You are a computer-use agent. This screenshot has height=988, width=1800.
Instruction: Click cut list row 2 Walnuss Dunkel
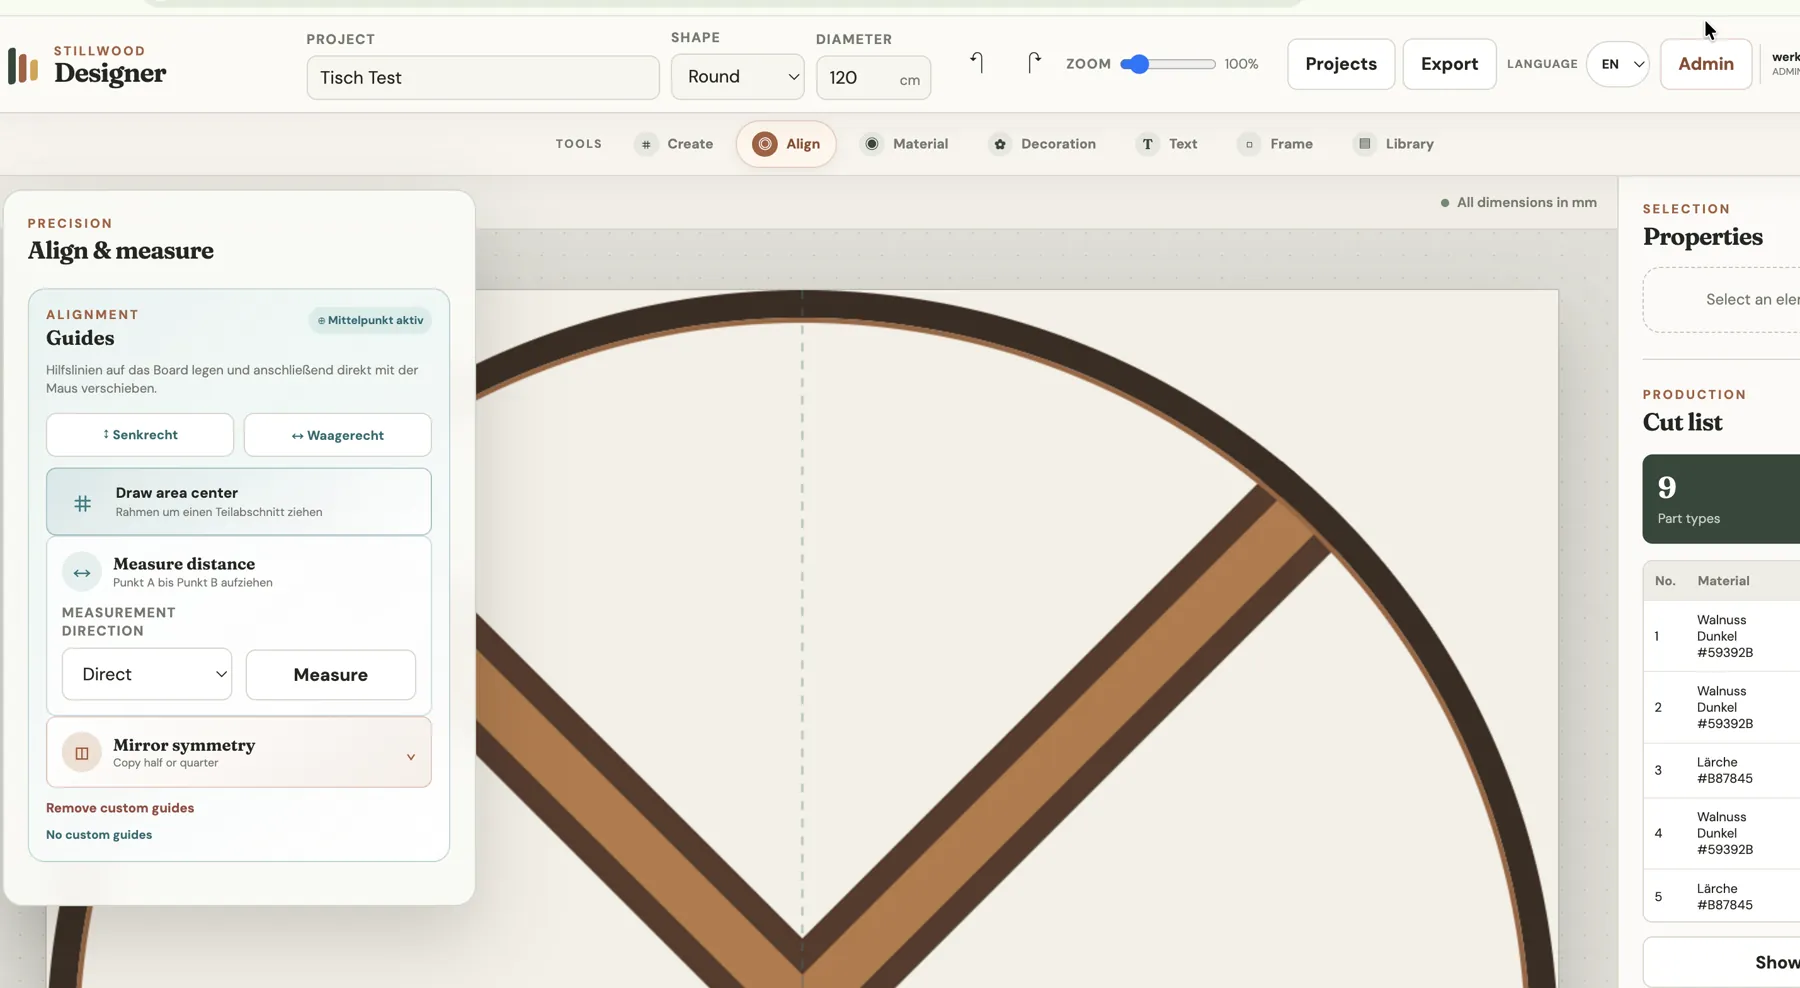1721,707
